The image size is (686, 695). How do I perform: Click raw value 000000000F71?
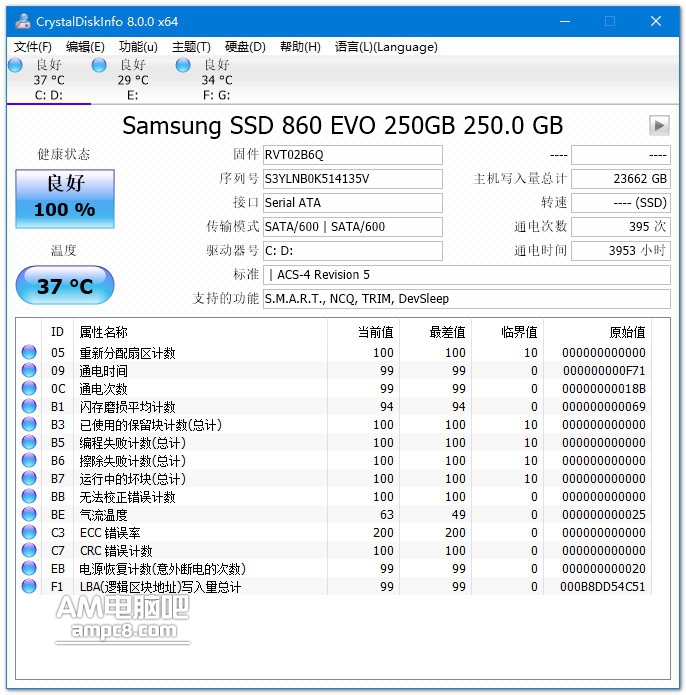tap(604, 371)
